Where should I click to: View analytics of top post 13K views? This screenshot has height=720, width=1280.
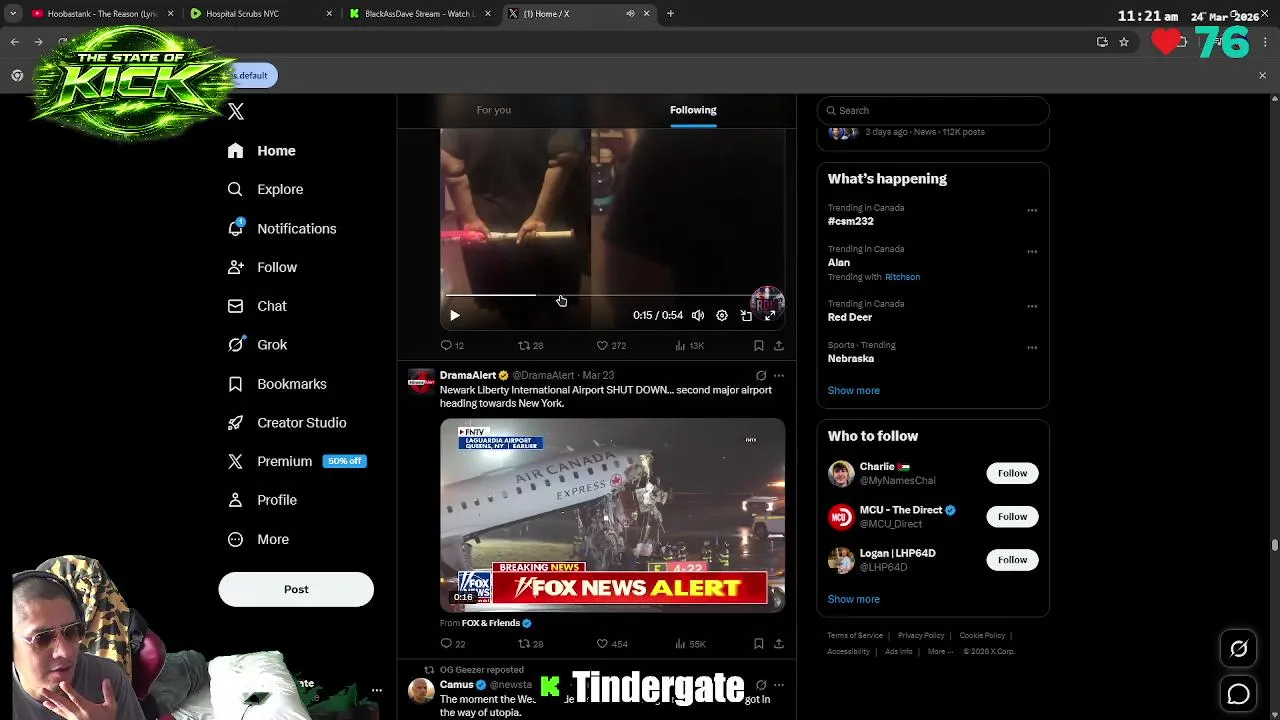click(x=690, y=345)
